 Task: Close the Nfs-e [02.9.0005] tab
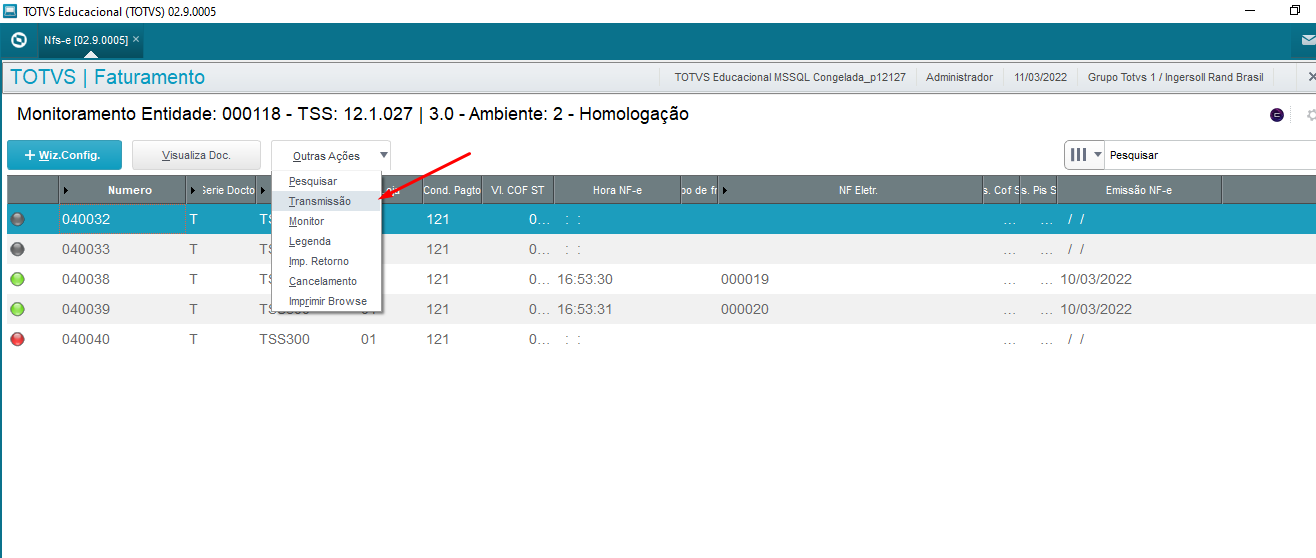coord(136,40)
